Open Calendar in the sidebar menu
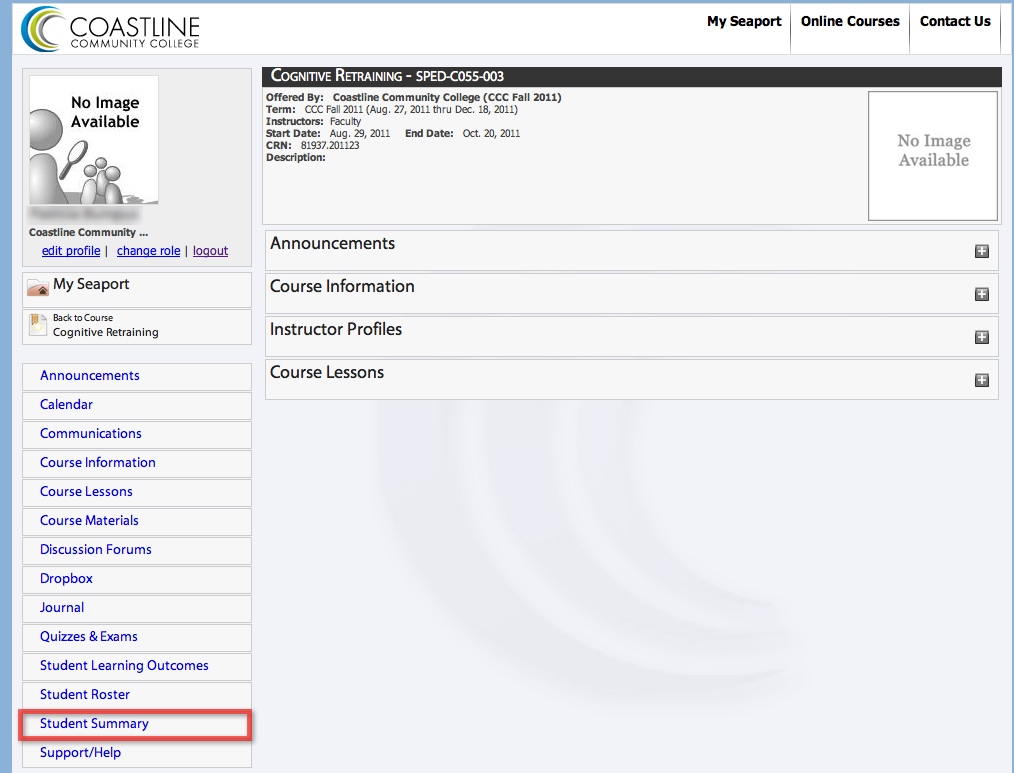This screenshot has width=1014, height=773. [137, 406]
